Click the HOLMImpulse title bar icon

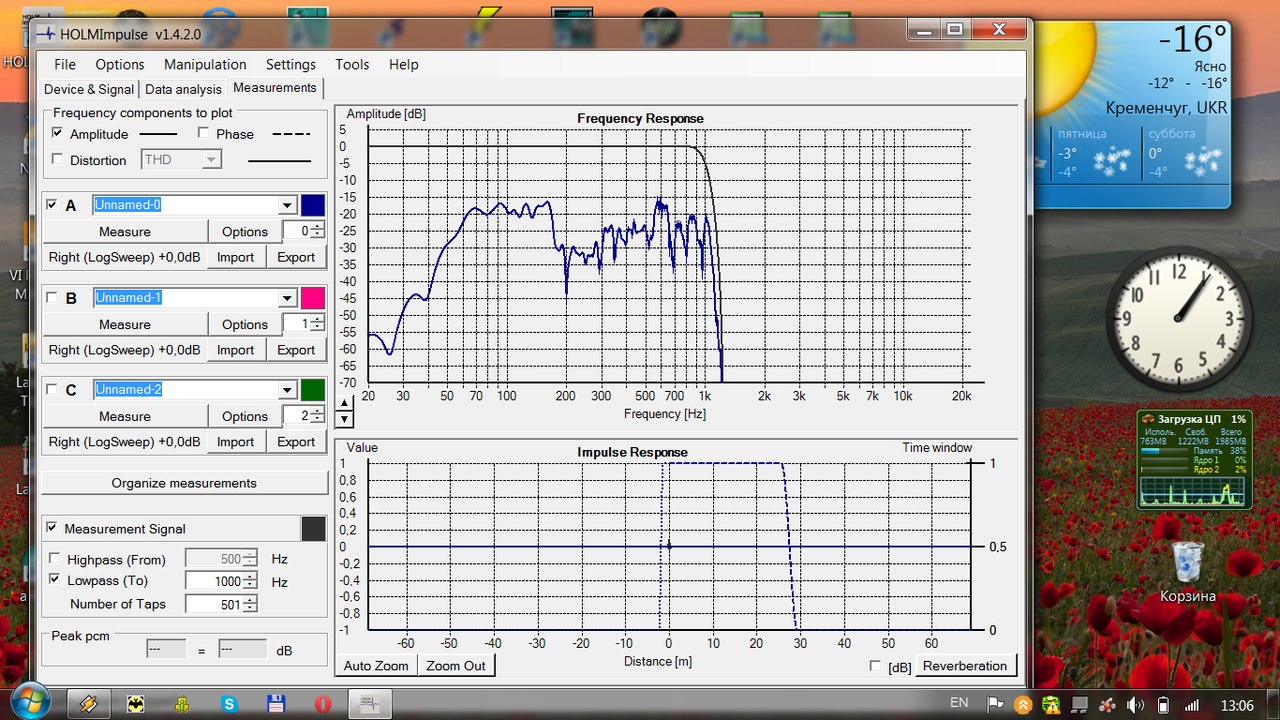click(x=46, y=34)
